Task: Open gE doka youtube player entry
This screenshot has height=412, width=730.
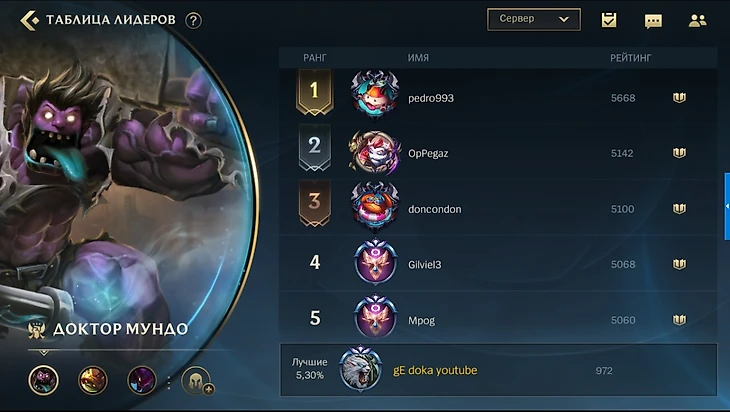Action: (498, 370)
